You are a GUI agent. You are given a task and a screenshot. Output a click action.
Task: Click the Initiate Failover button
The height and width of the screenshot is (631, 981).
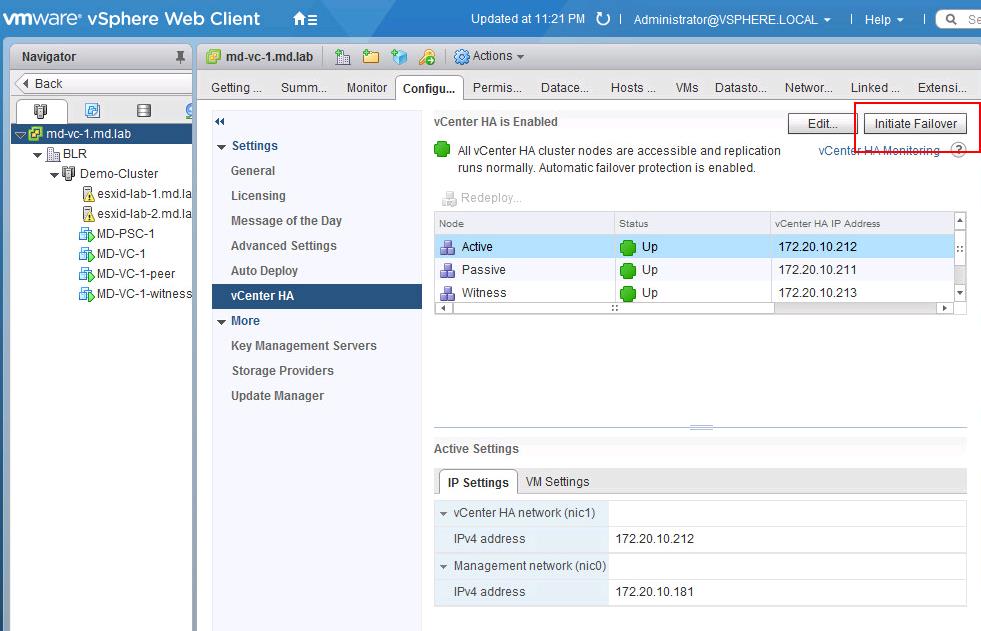915,124
